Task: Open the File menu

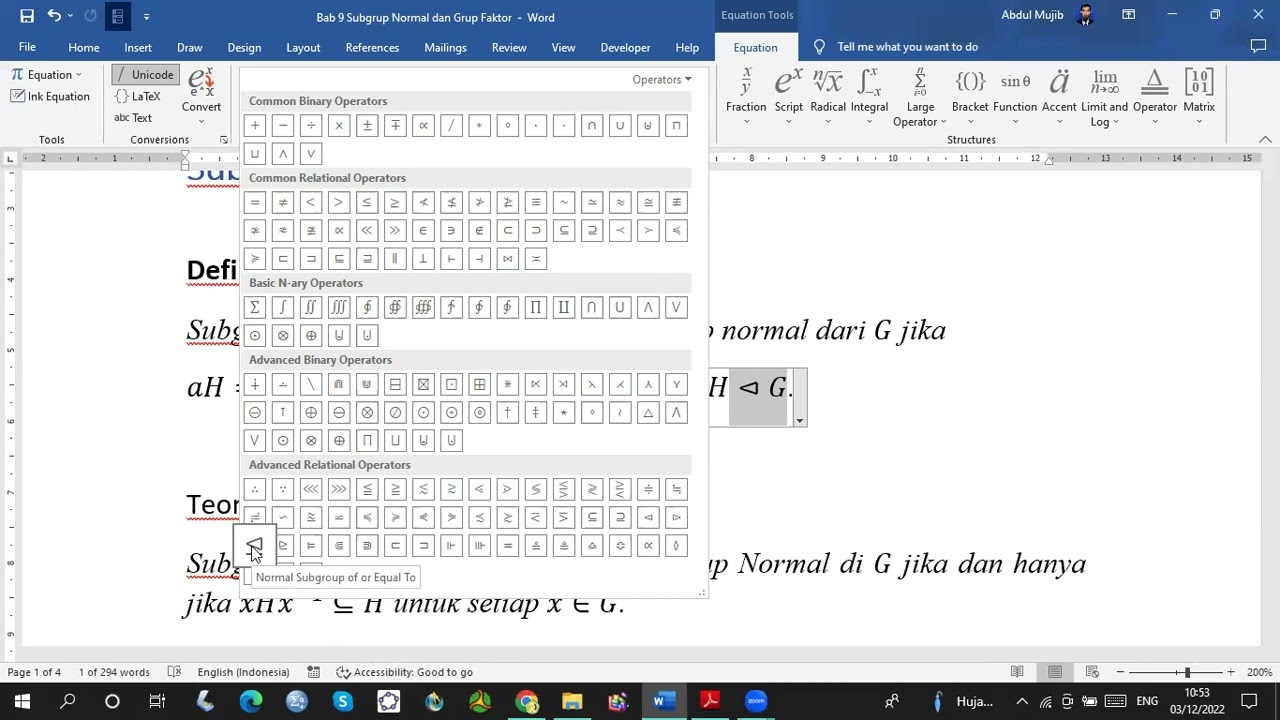Action: (x=27, y=47)
